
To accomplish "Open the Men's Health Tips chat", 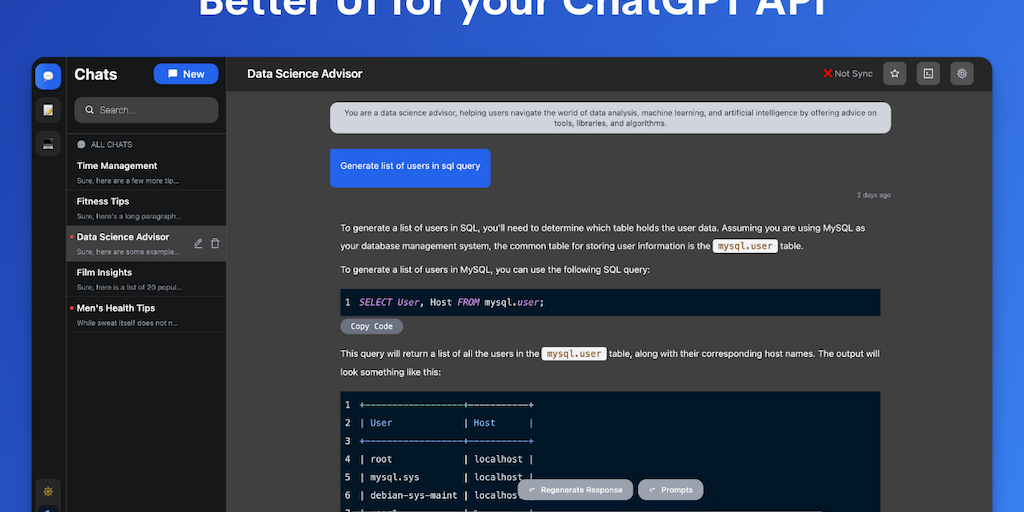I will coord(146,315).
